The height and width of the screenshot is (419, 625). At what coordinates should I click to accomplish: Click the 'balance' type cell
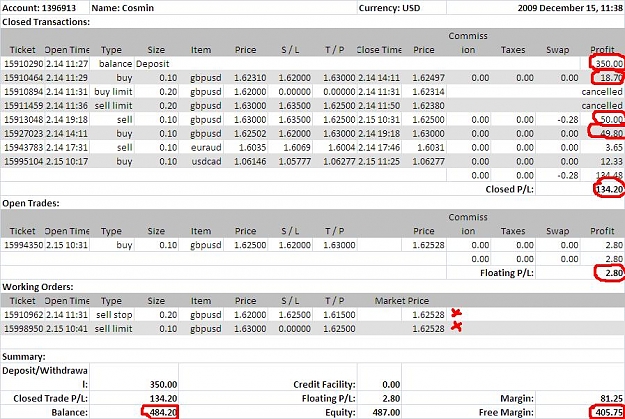[116, 64]
